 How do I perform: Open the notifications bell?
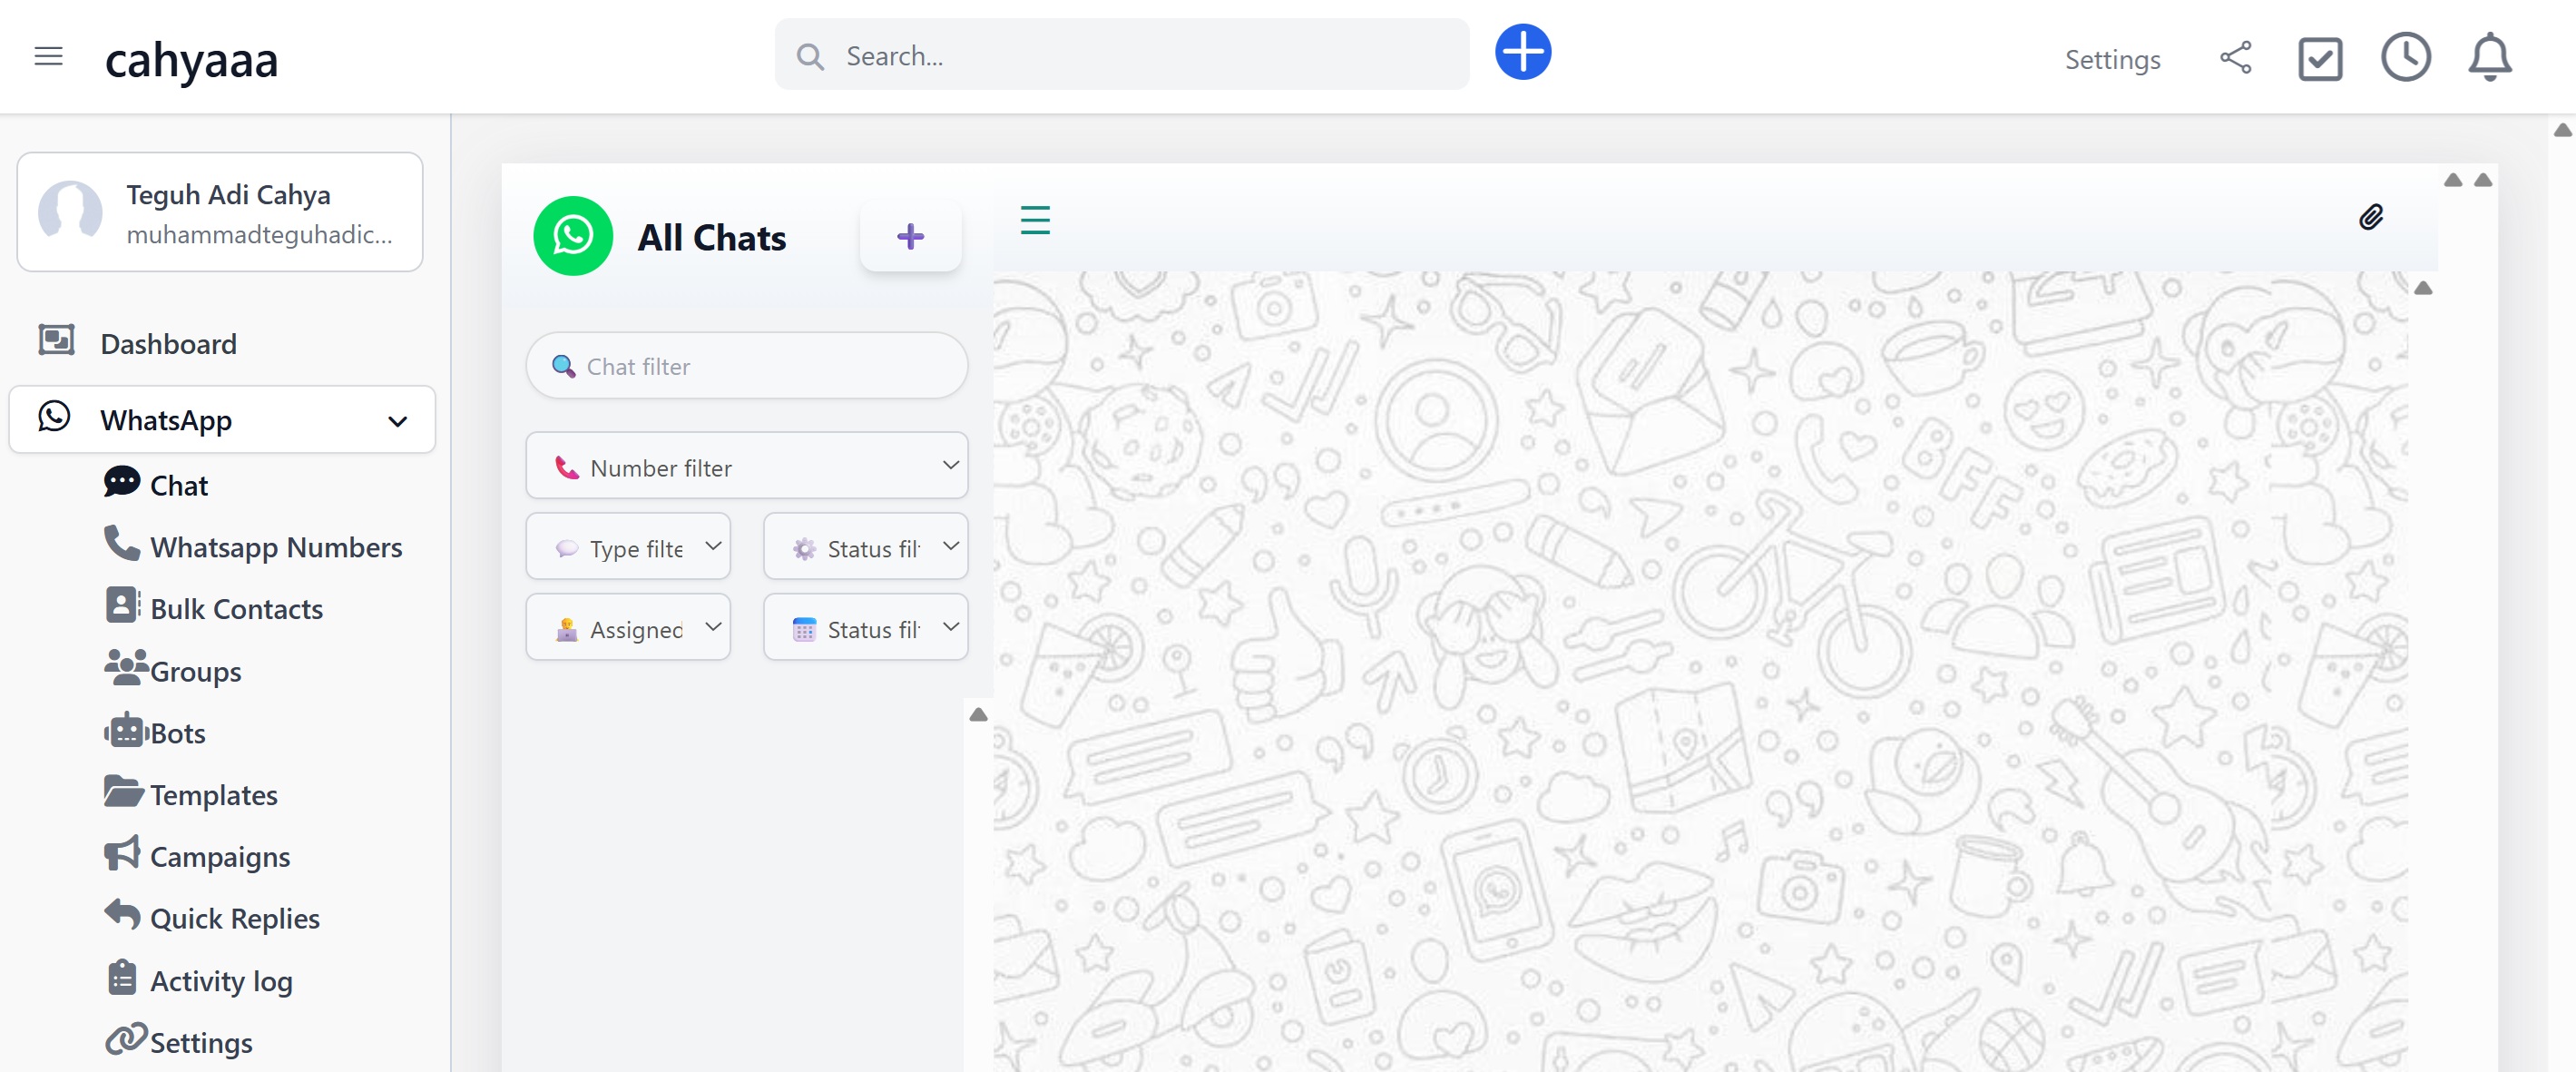tap(2489, 58)
